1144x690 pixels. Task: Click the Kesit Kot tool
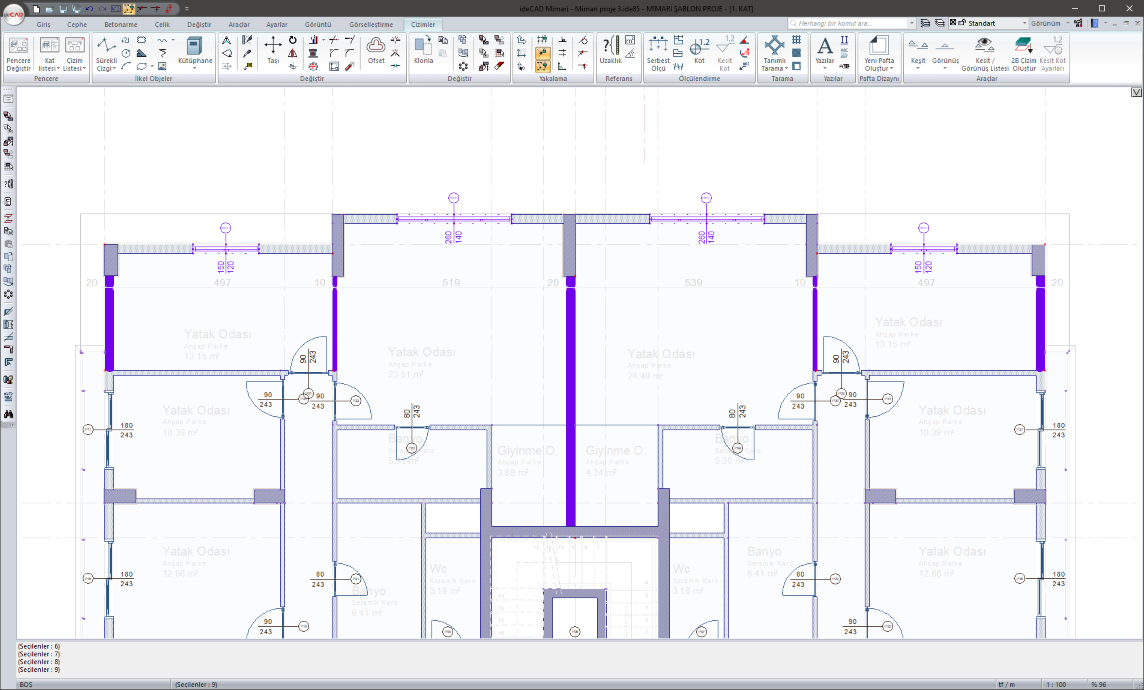pyautogui.click(x=724, y=54)
